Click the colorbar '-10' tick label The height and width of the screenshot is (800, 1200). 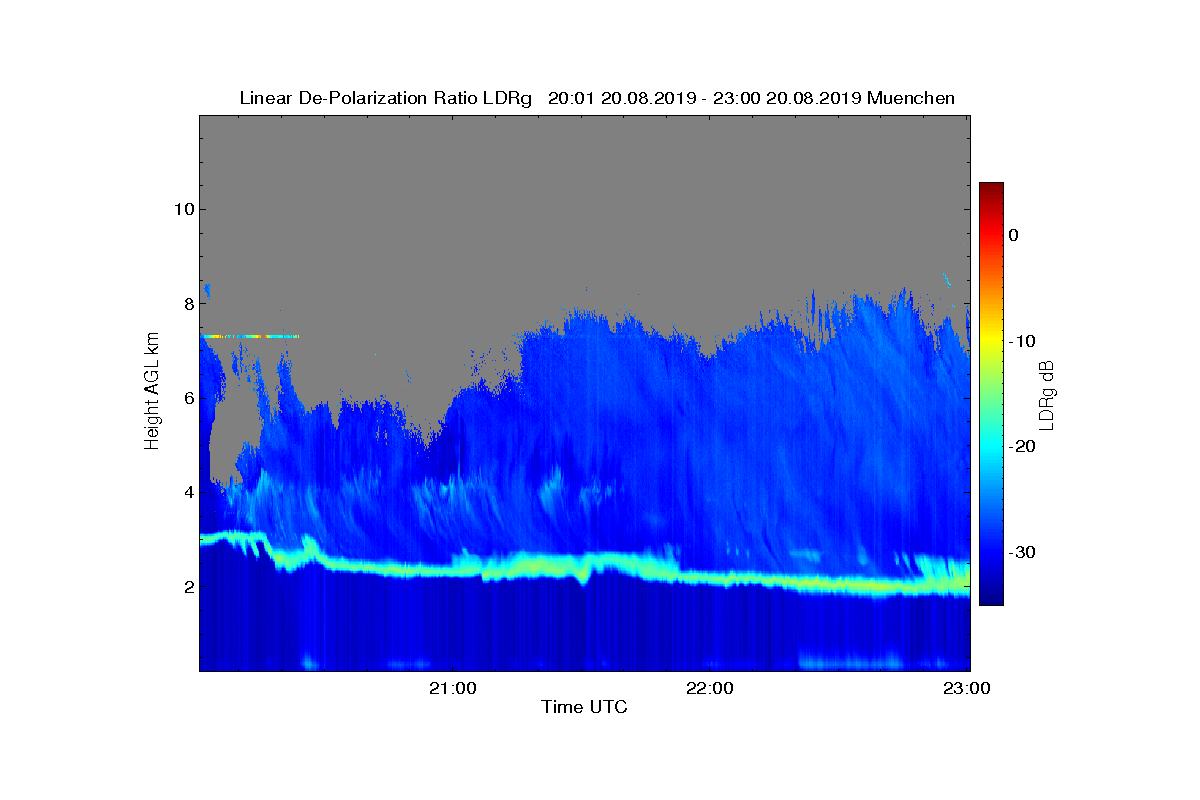pos(1020,341)
